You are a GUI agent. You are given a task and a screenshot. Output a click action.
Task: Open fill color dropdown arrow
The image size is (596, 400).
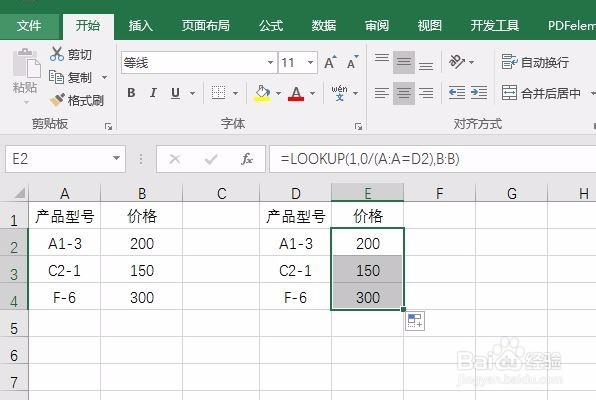point(279,93)
